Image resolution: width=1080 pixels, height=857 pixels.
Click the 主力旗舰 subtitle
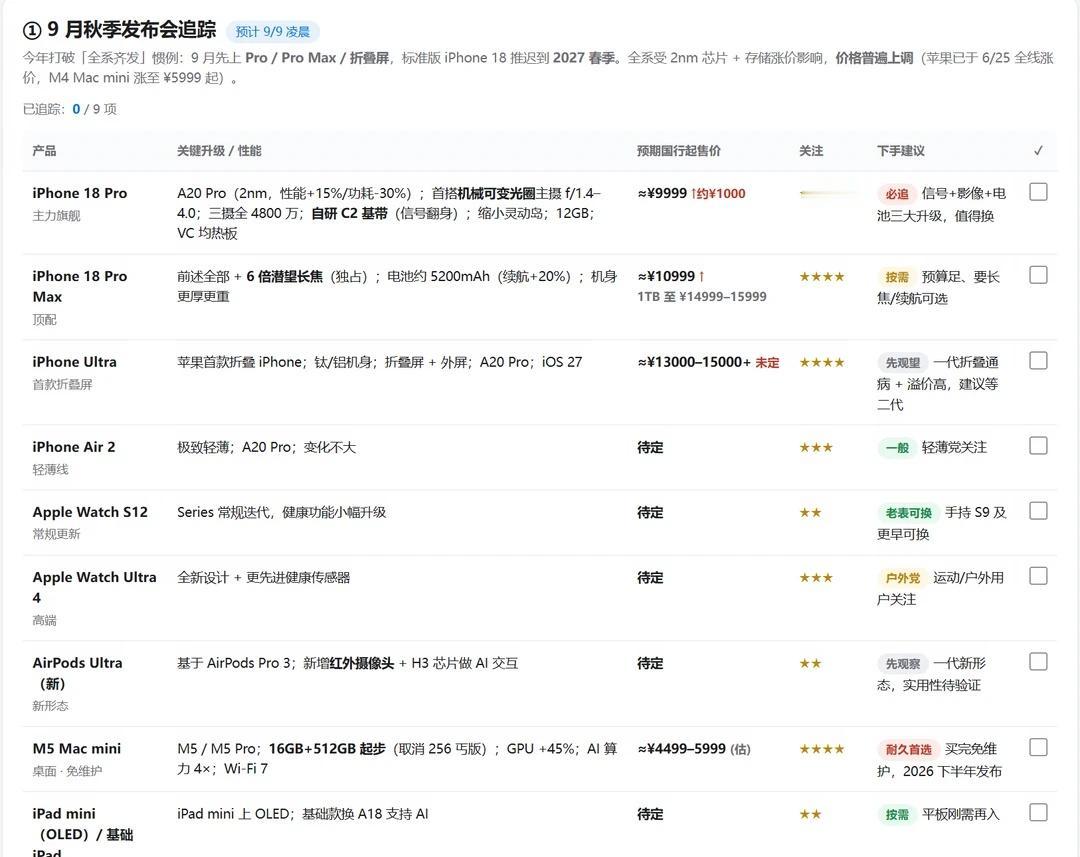[56, 216]
